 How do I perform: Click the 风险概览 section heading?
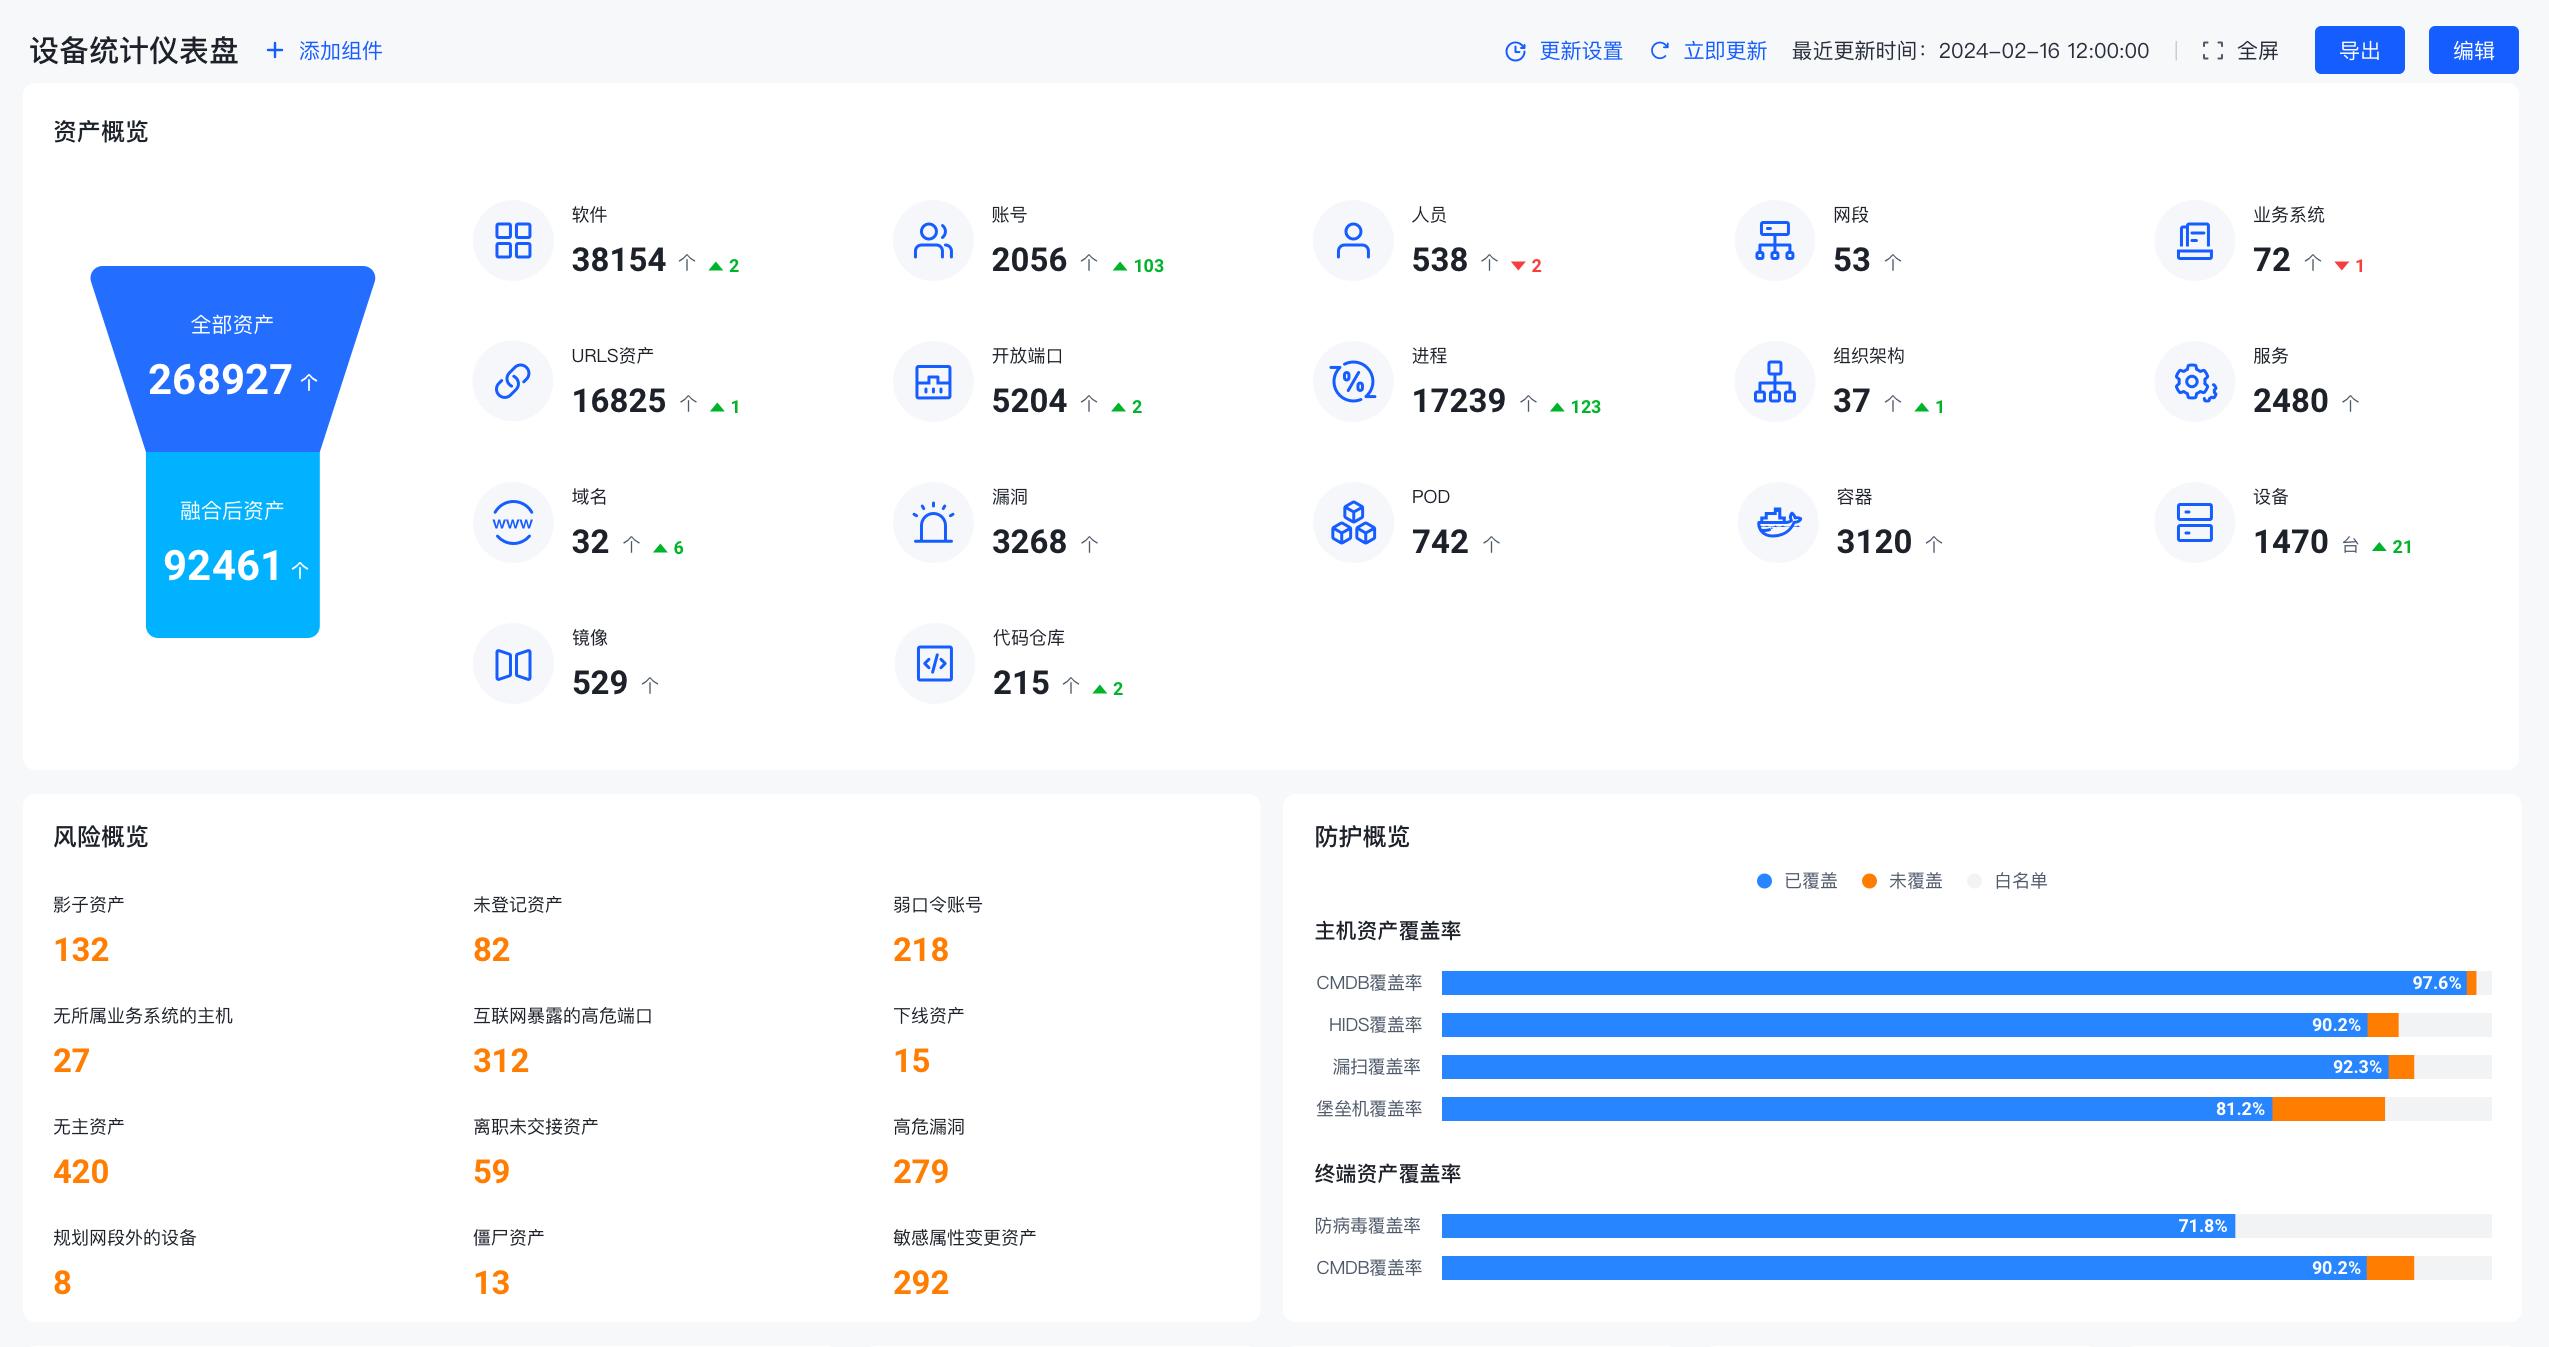coord(101,837)
